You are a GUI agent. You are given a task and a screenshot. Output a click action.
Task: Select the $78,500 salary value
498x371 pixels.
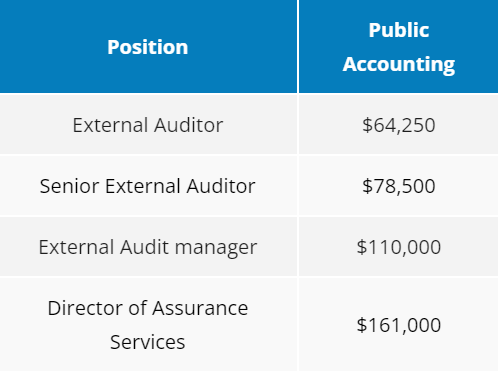tap(399, 186)
